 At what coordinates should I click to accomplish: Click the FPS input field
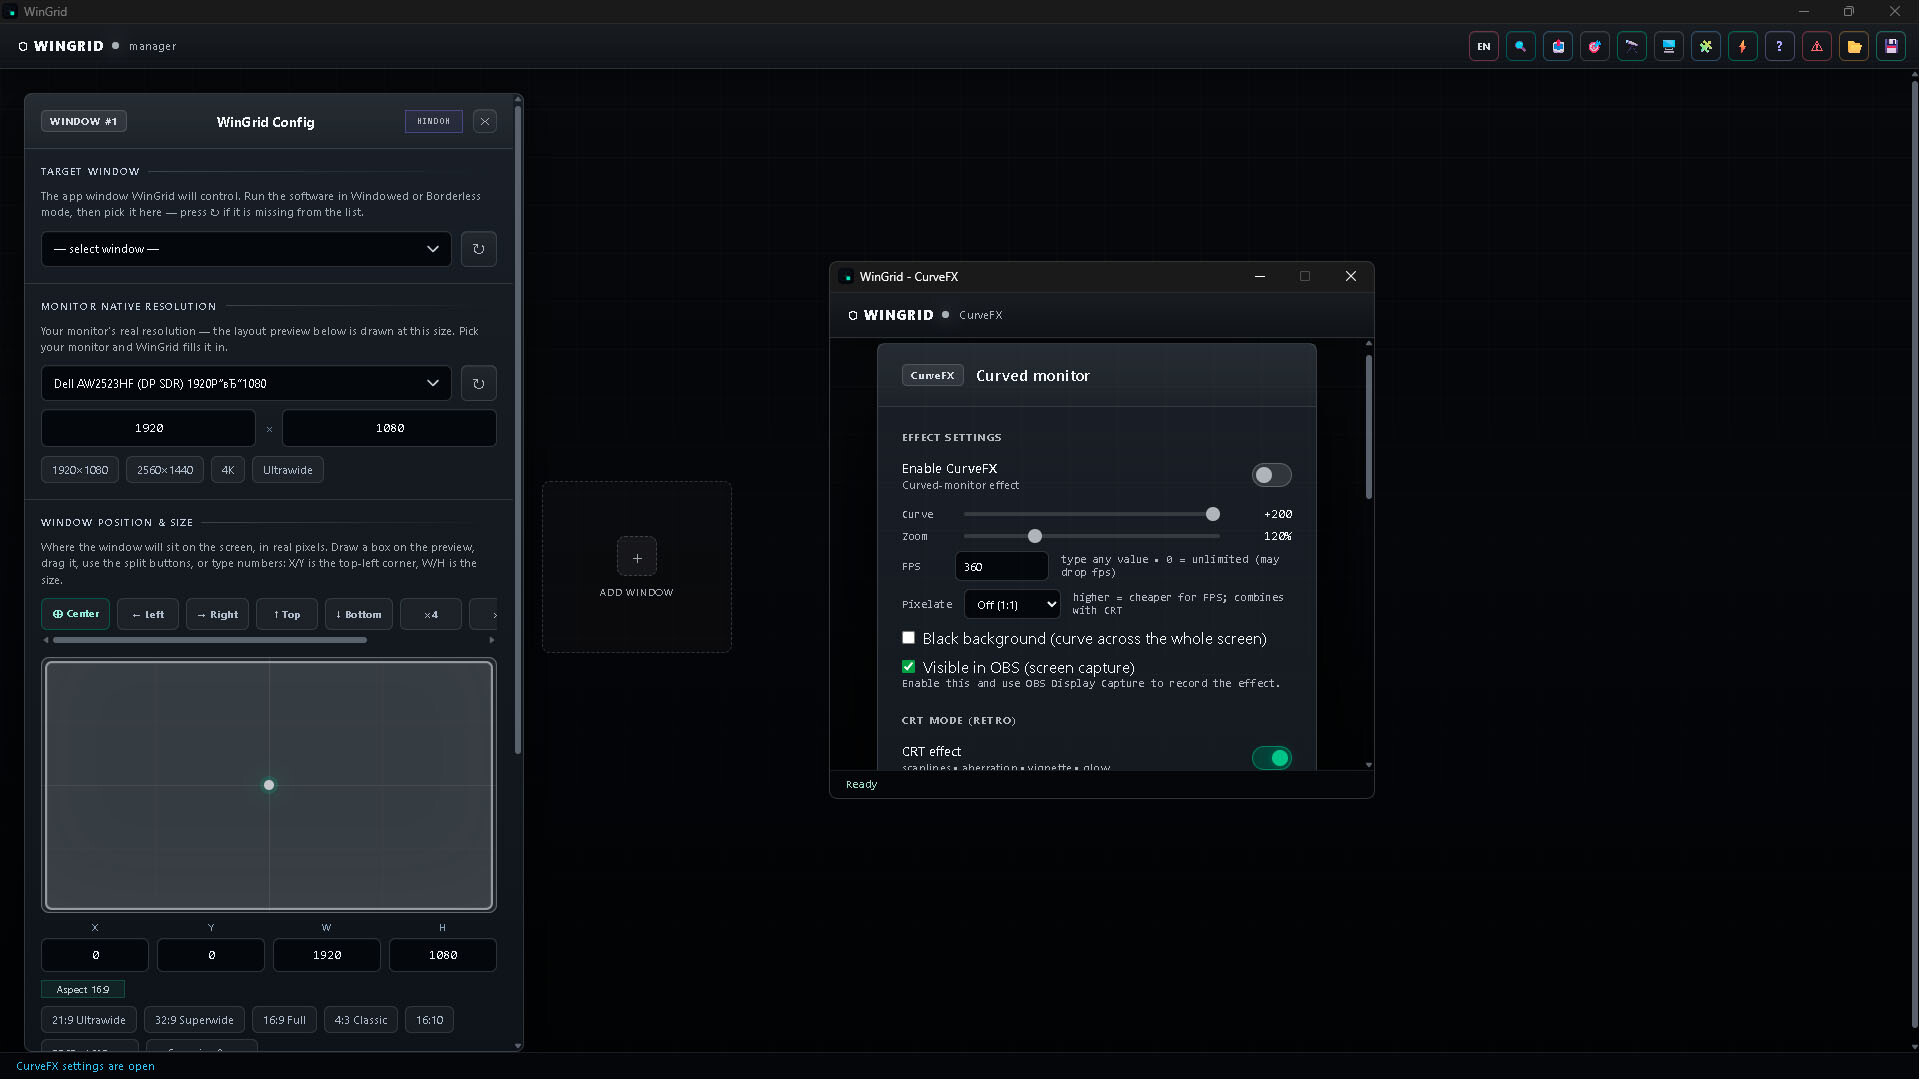click(x=1002, y=566)
